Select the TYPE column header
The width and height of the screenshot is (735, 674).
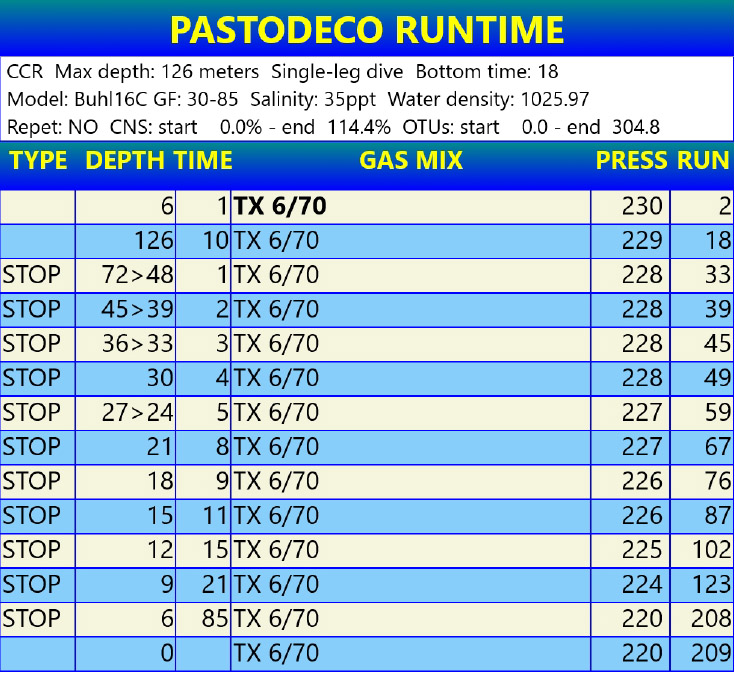point(37,161)
